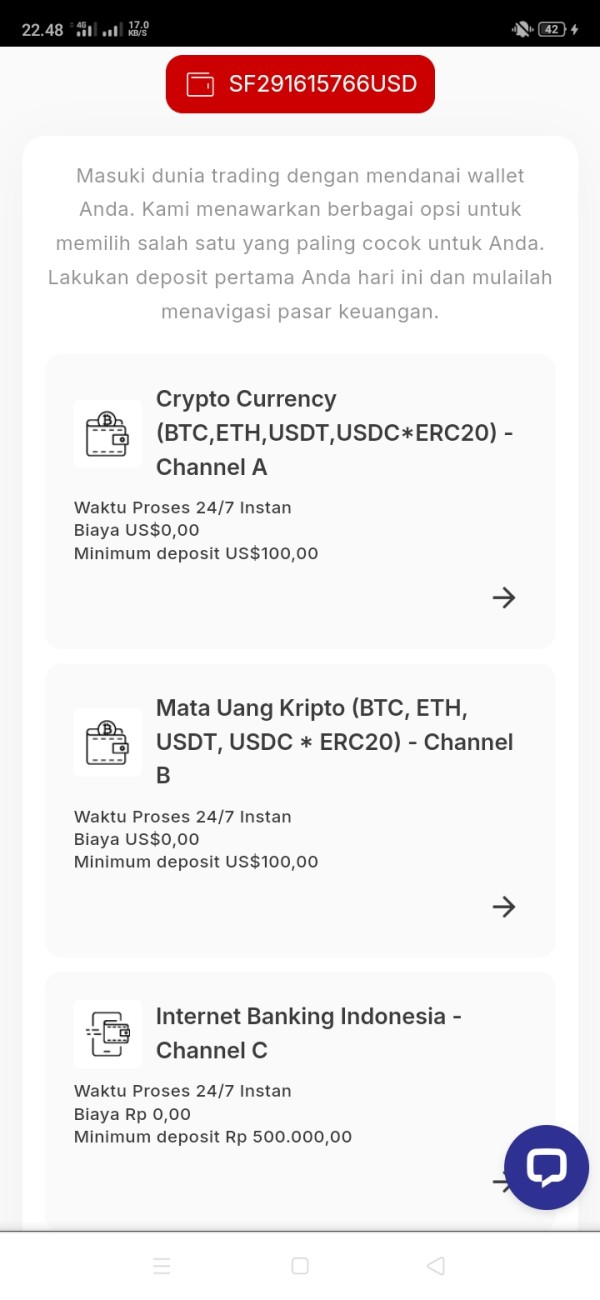The image size is (600, 1300).
Task: Select account SF291615766USD button
Action: pos(300,84)
